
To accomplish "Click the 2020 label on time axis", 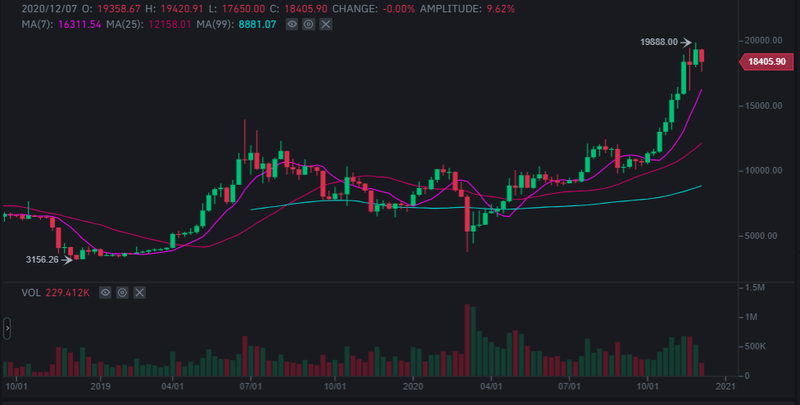I will (415, 385).
